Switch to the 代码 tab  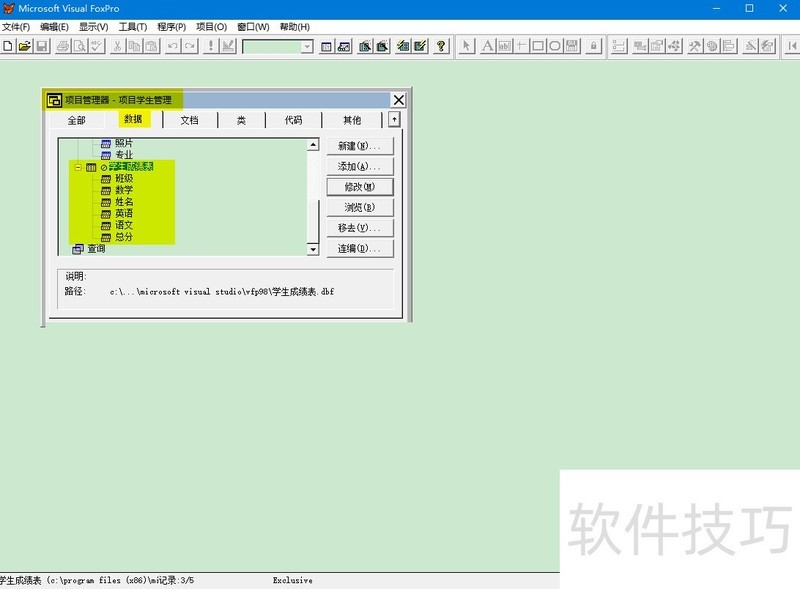(293, 120)
